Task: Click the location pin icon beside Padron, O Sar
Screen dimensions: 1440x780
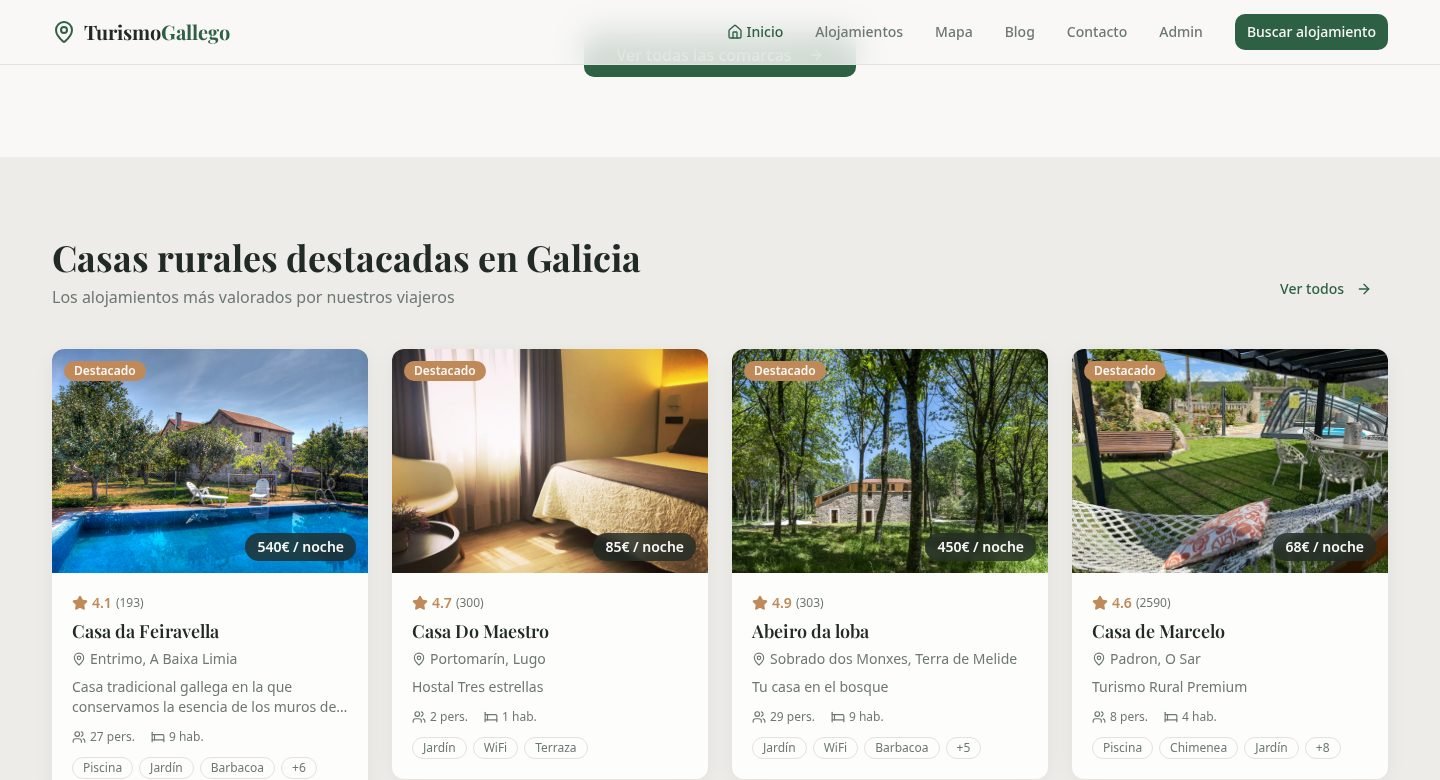Action: click(x=1099, y=659)
